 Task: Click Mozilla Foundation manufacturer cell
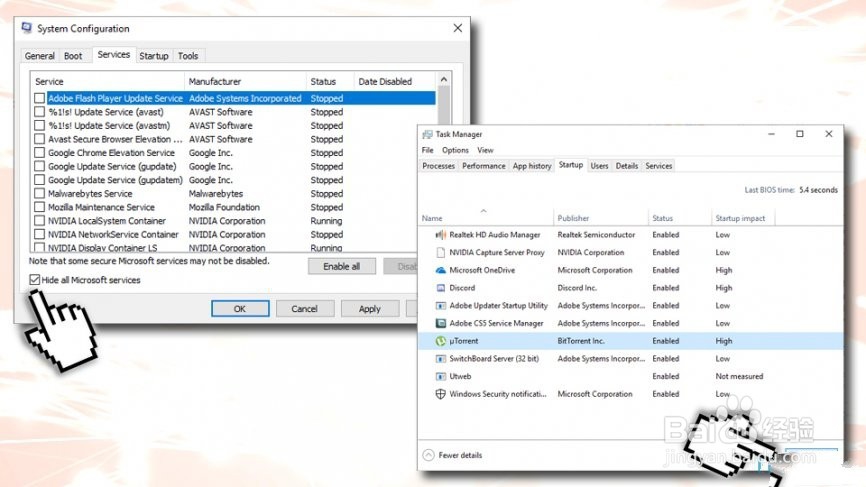tap(224, 207)
